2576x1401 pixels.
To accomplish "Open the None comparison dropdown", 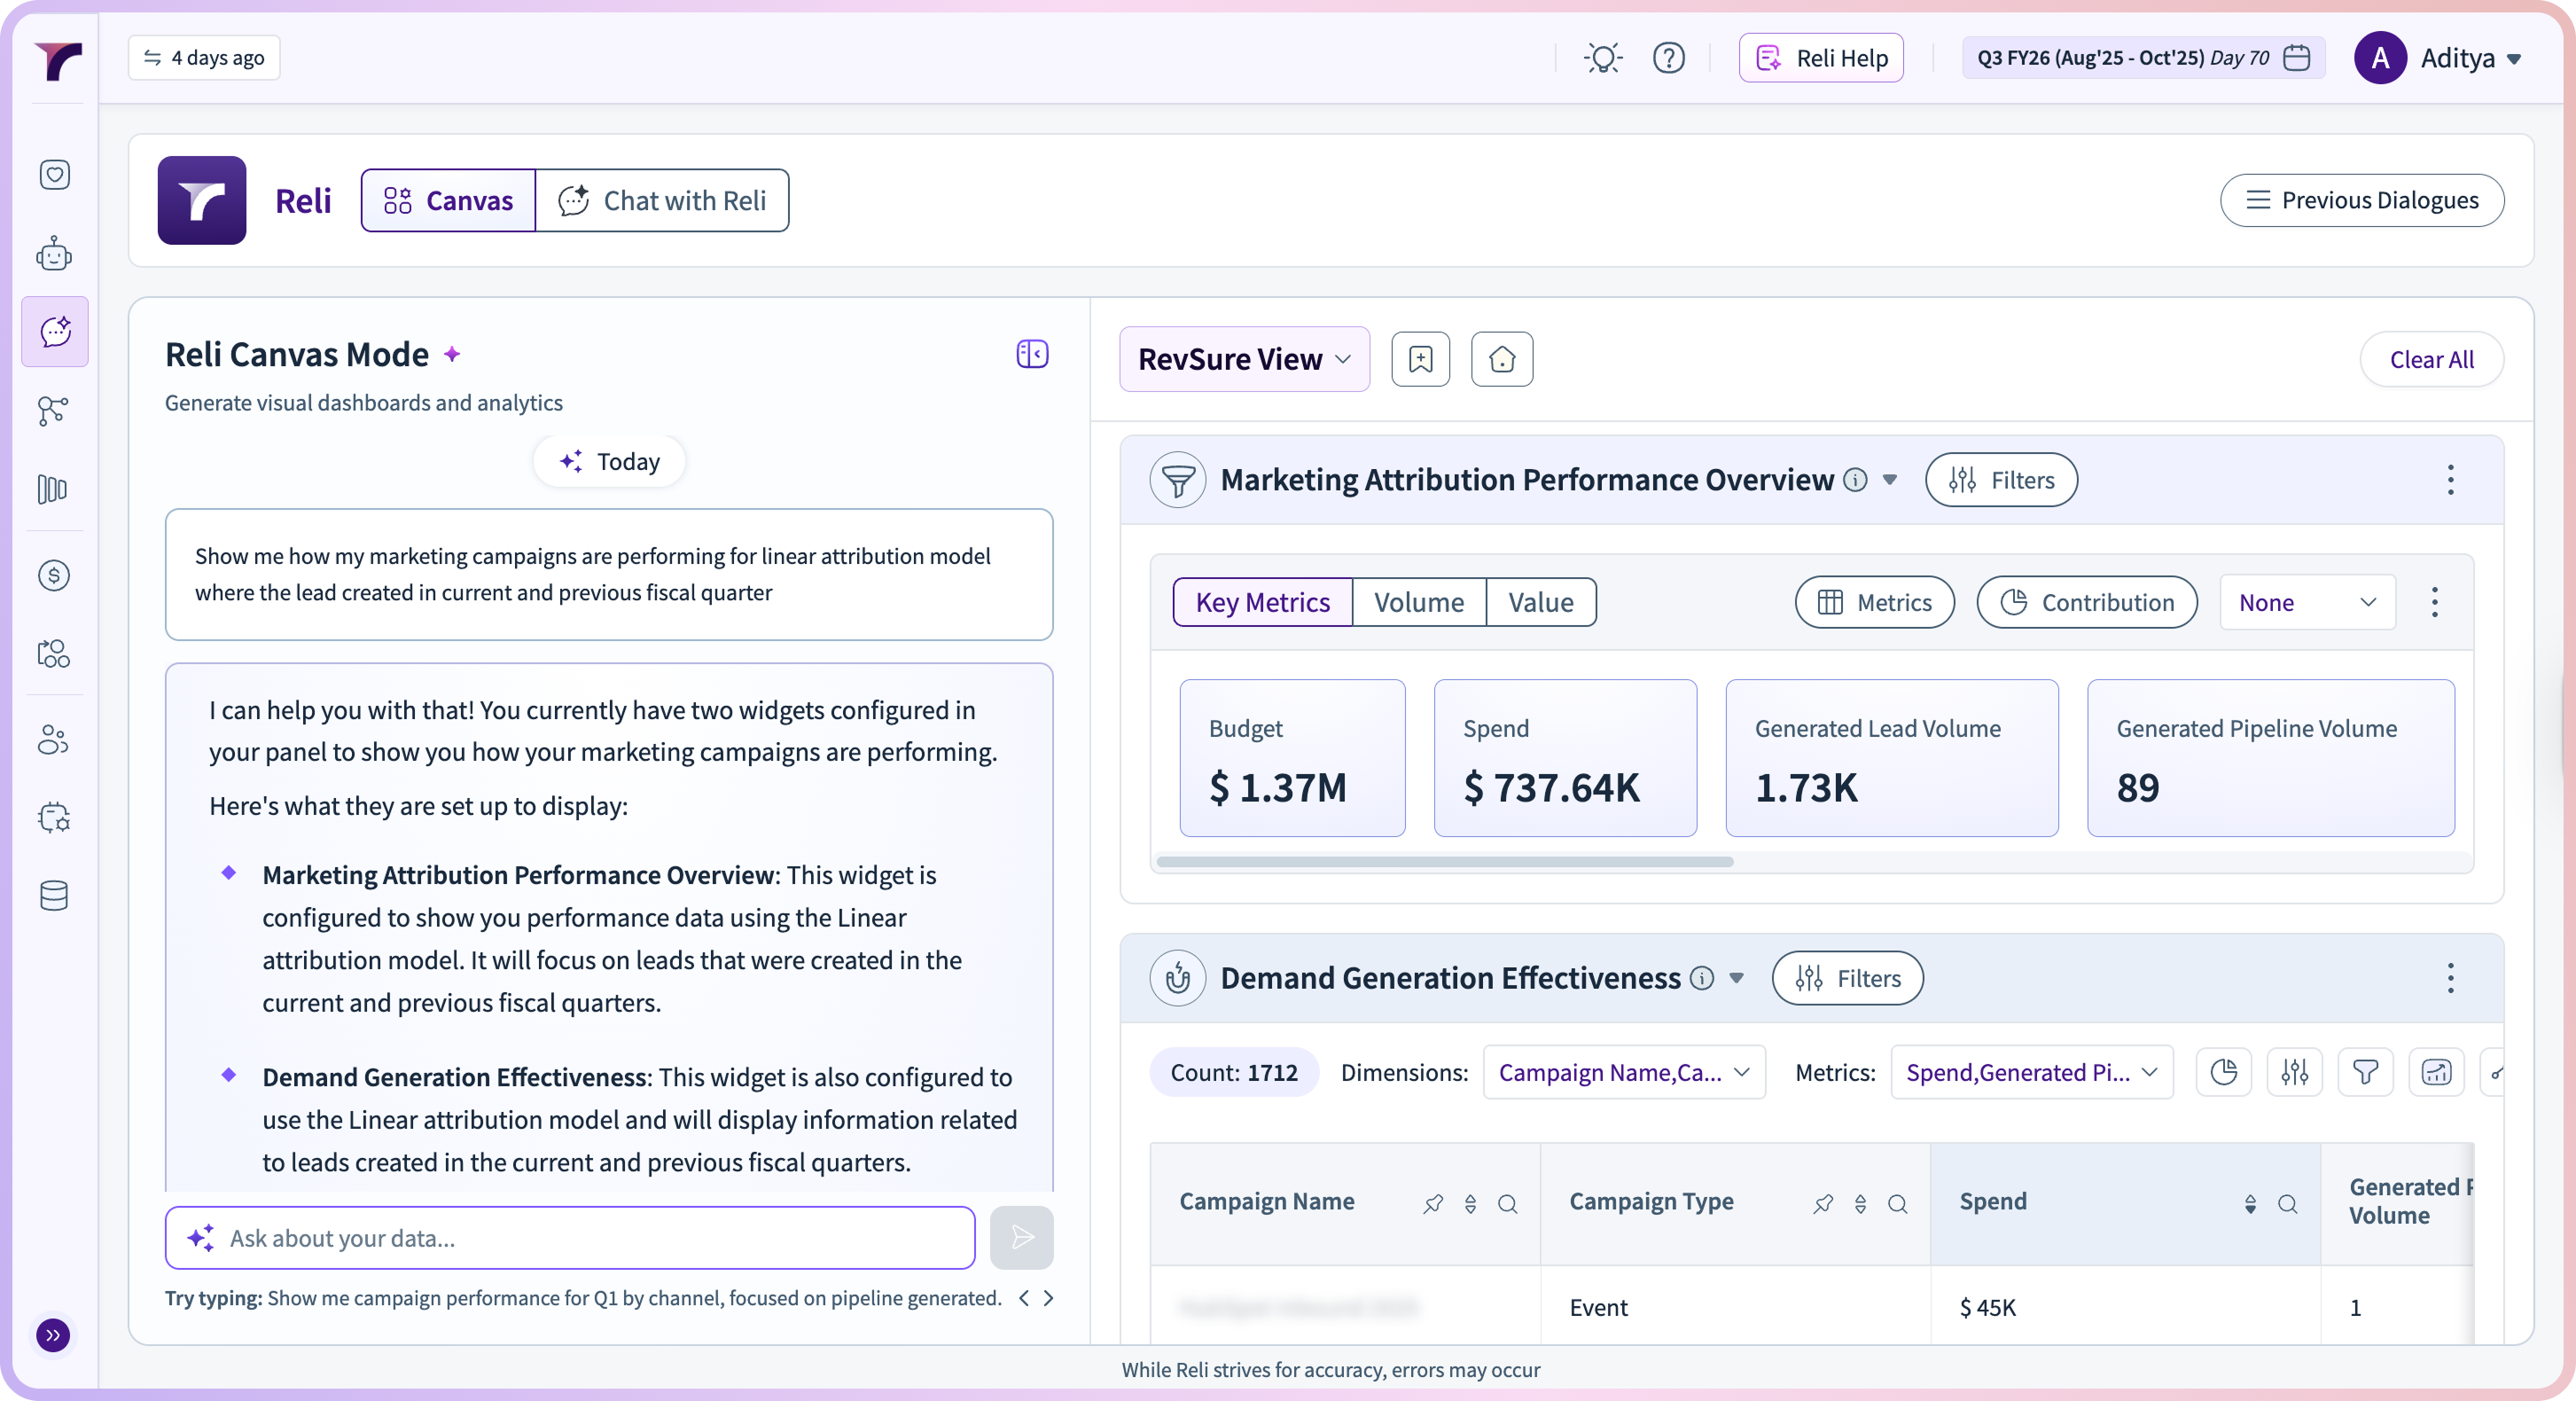I will pyautogui.click(x=2306, y=602).
